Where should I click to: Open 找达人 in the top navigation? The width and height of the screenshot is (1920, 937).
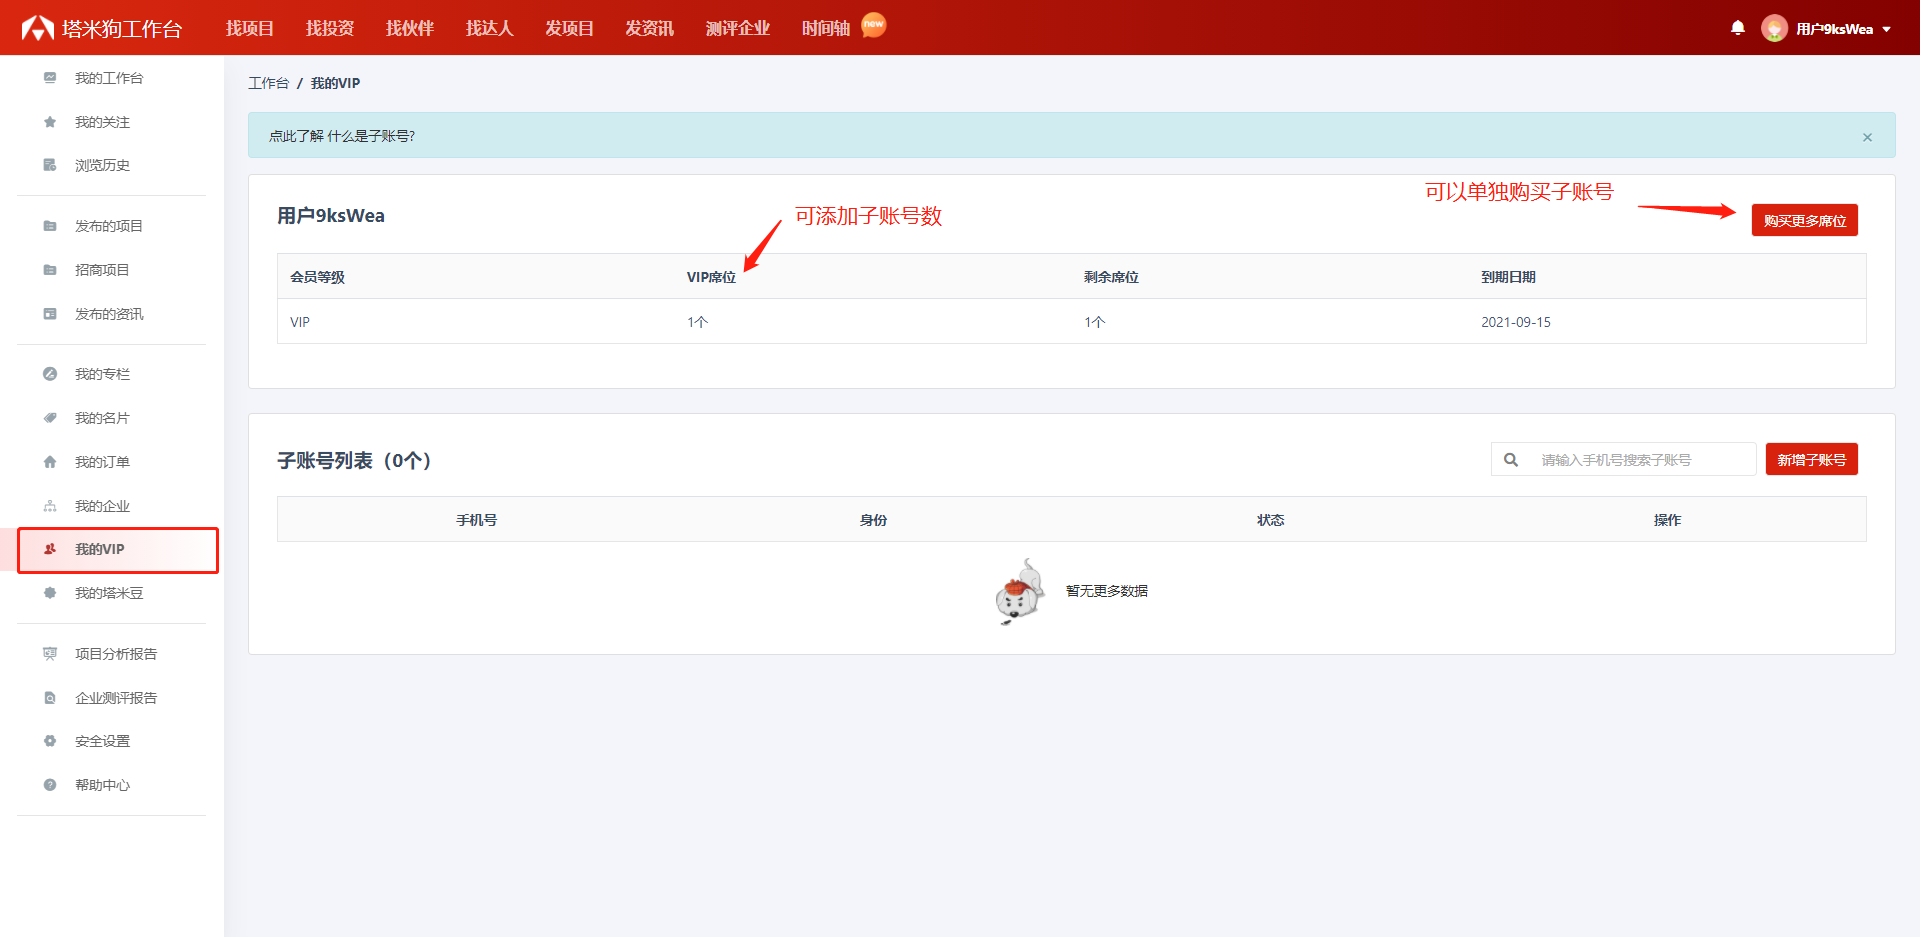point(490,28)
